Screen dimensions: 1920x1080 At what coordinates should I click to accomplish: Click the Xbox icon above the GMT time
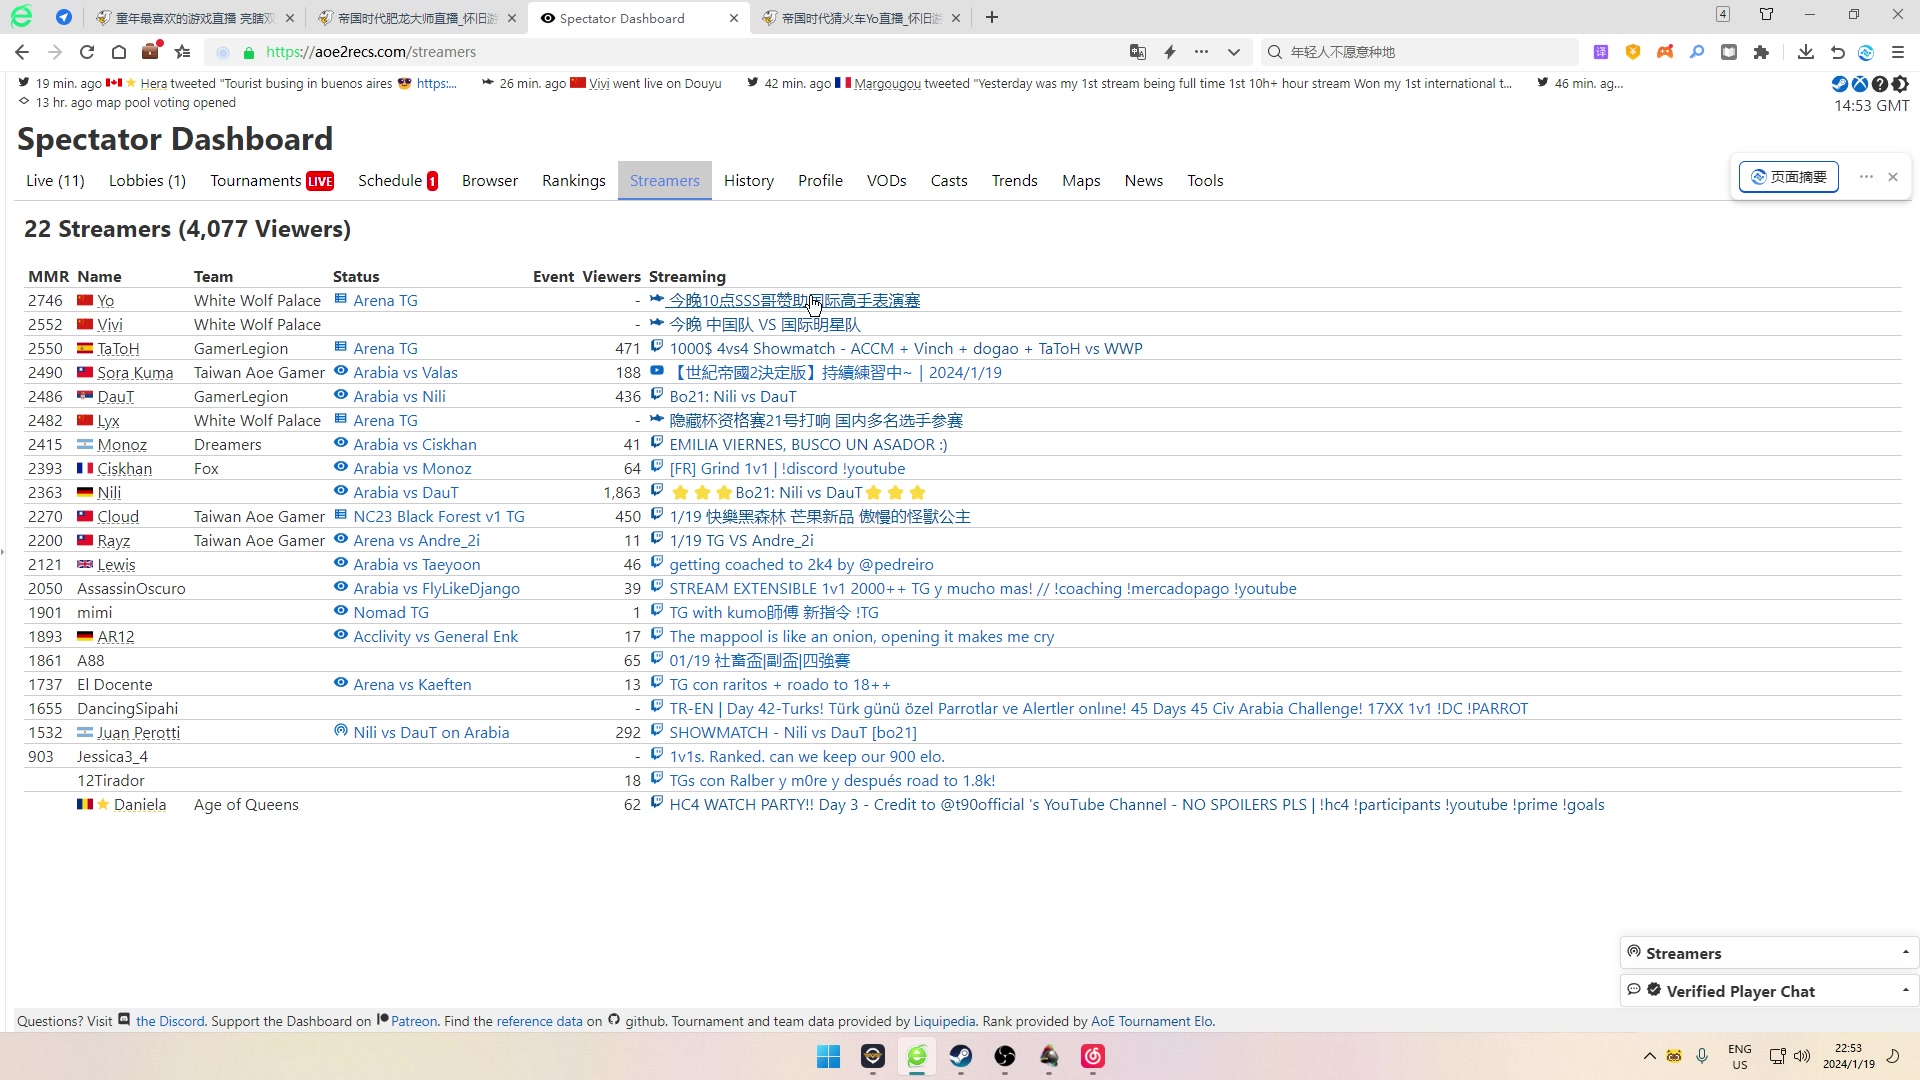pyautogui.click(x=1860, y=84)
